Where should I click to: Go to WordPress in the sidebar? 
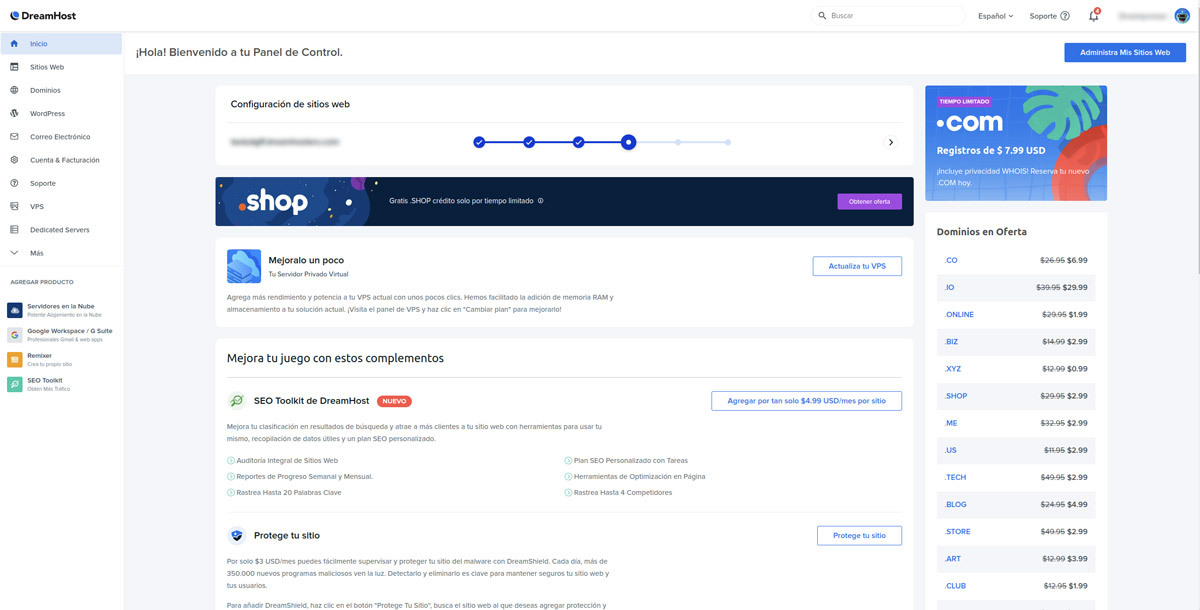(47, 114)
